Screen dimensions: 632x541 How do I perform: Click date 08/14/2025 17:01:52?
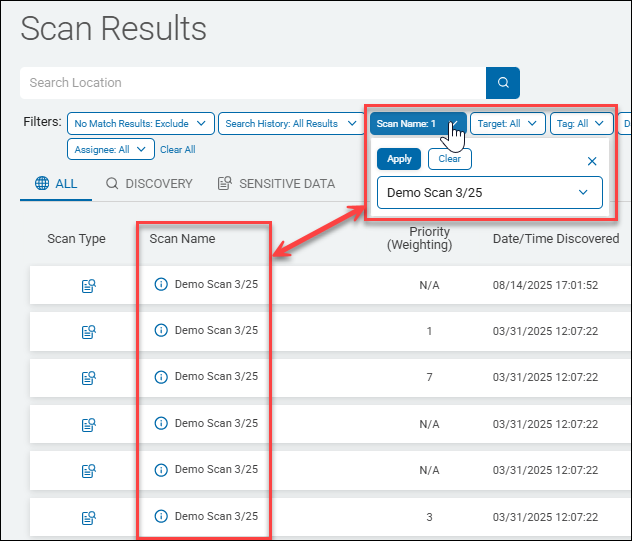(545, 285)
